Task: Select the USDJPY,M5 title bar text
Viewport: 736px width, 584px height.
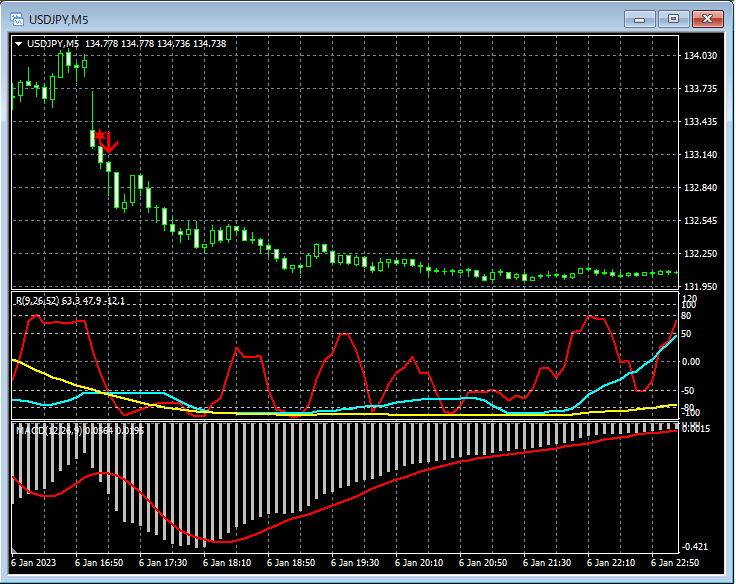Action: (x=59, y=20)
